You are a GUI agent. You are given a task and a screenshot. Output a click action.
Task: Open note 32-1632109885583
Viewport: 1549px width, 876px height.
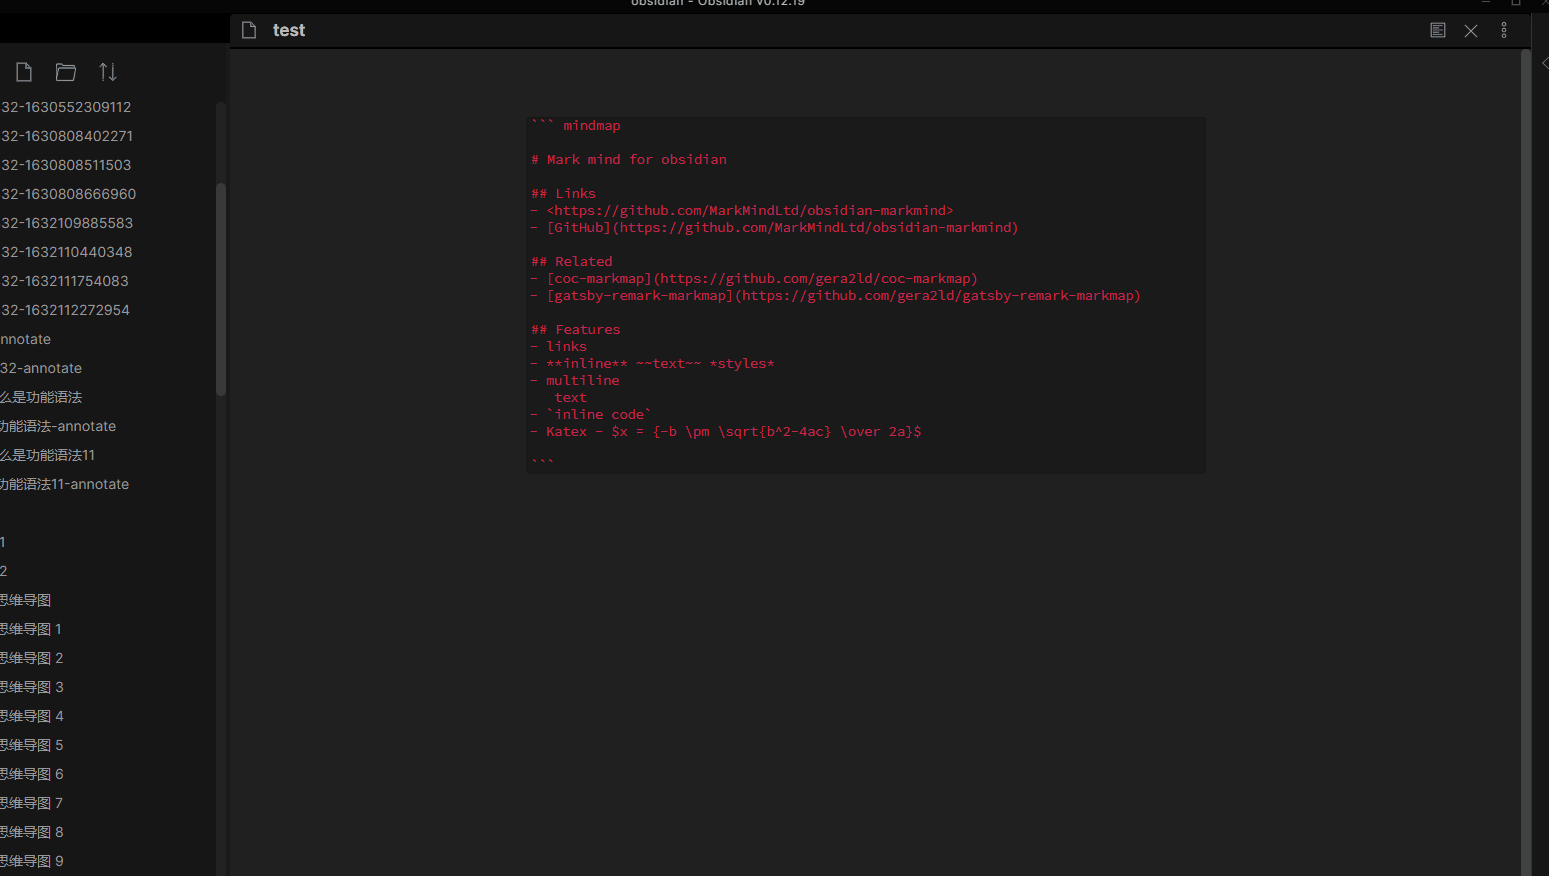(67, 223)
